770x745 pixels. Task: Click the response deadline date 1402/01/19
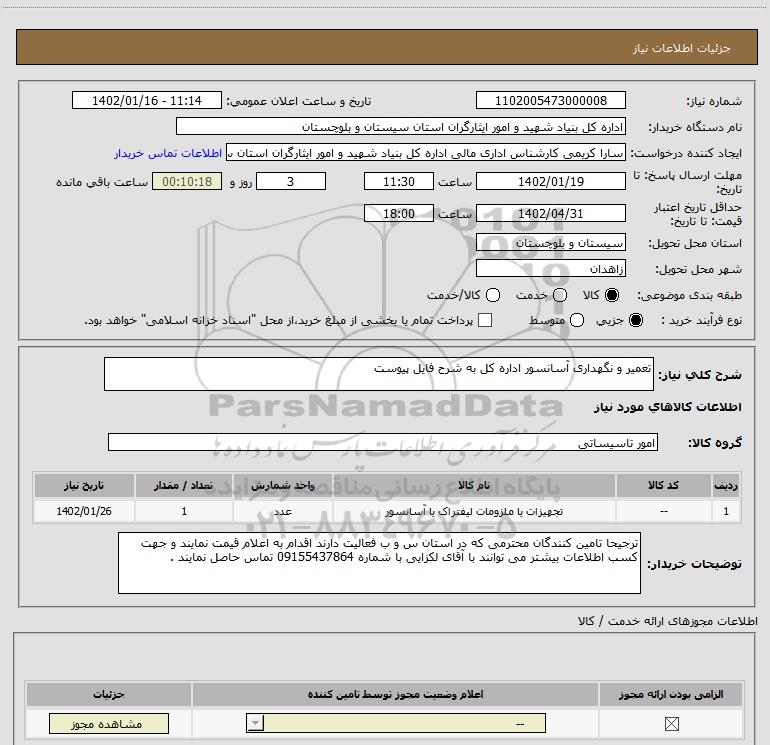(550, 181)
